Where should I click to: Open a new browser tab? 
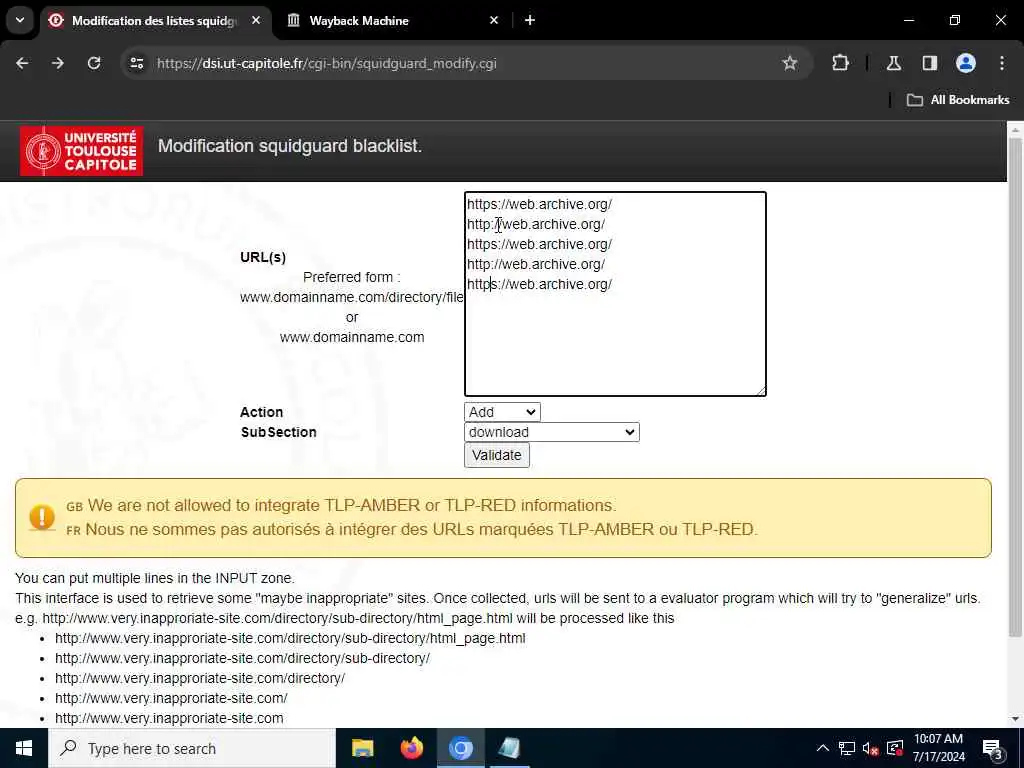530,21
